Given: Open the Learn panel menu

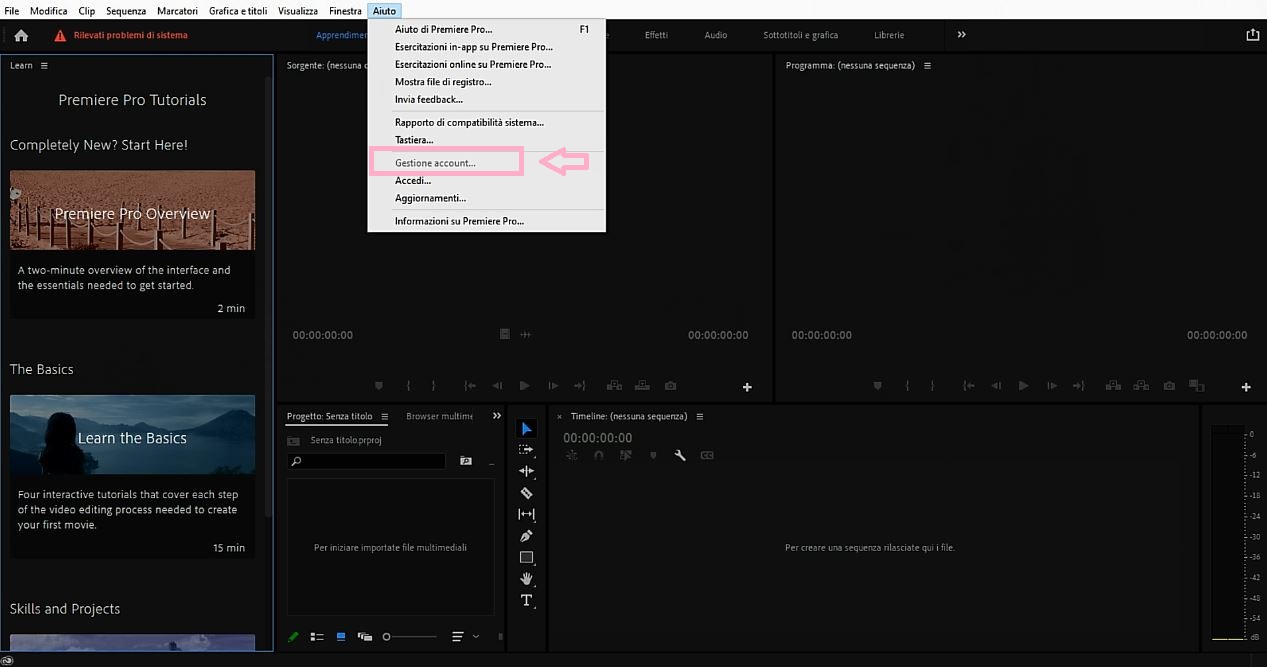Looking at the screenshot, I should point(44,65).
